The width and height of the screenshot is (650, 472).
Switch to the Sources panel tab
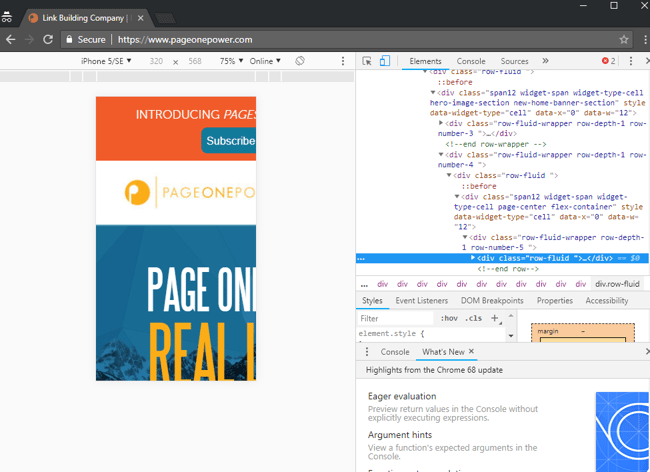(514, 61)
